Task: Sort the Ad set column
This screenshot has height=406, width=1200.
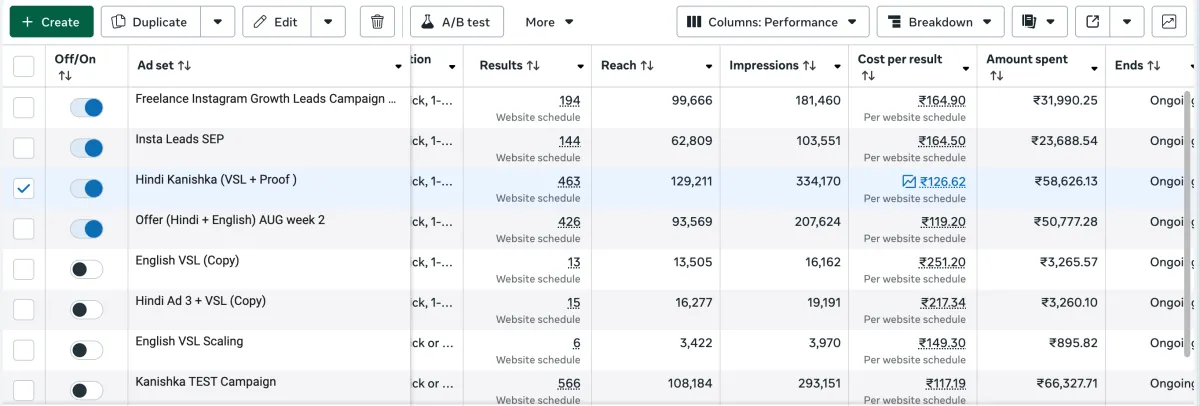Action: [184, 66]
